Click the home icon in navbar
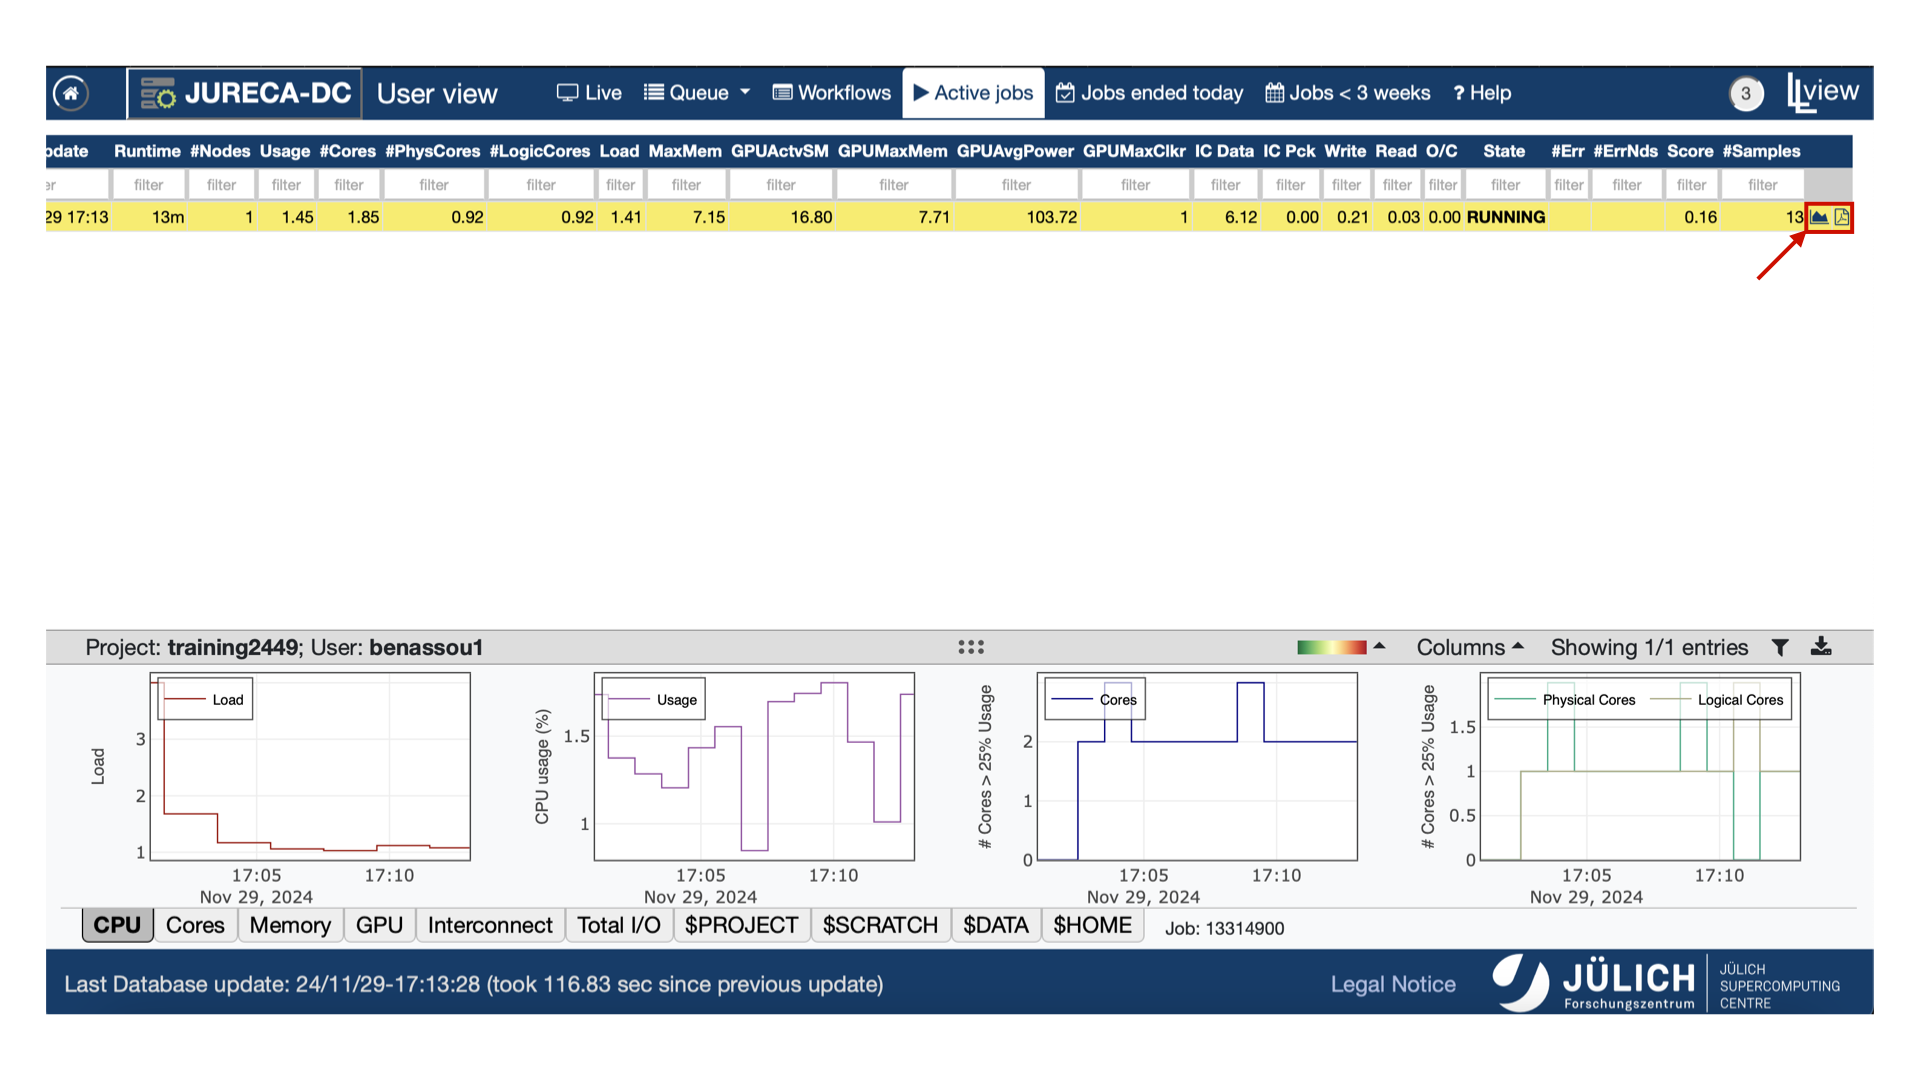The height and width of the screenshot is (1080, 1920). coord(70,93)
